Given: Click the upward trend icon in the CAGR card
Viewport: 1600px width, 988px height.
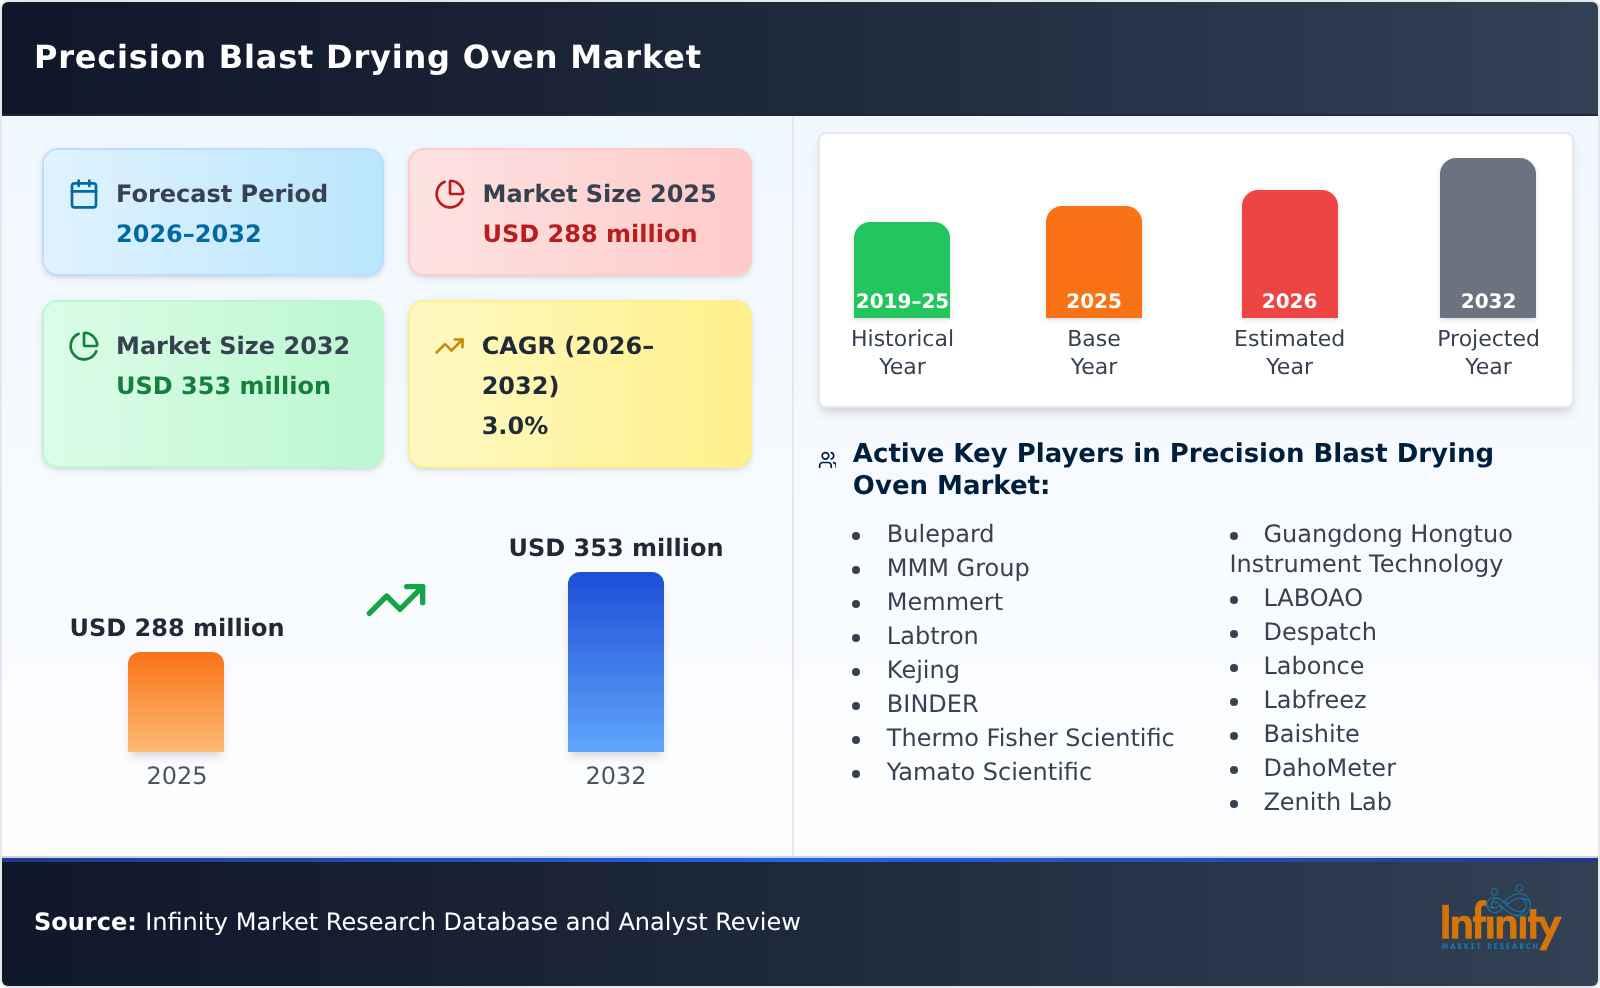Looking at the screenshot, I should [x=450, y=345].
